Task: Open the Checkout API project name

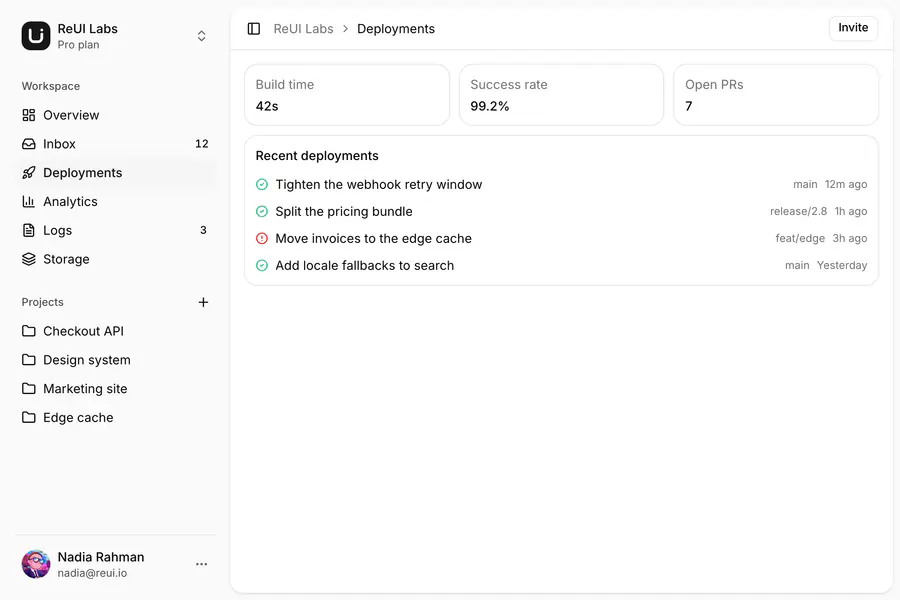Action: tap(83, 331)
